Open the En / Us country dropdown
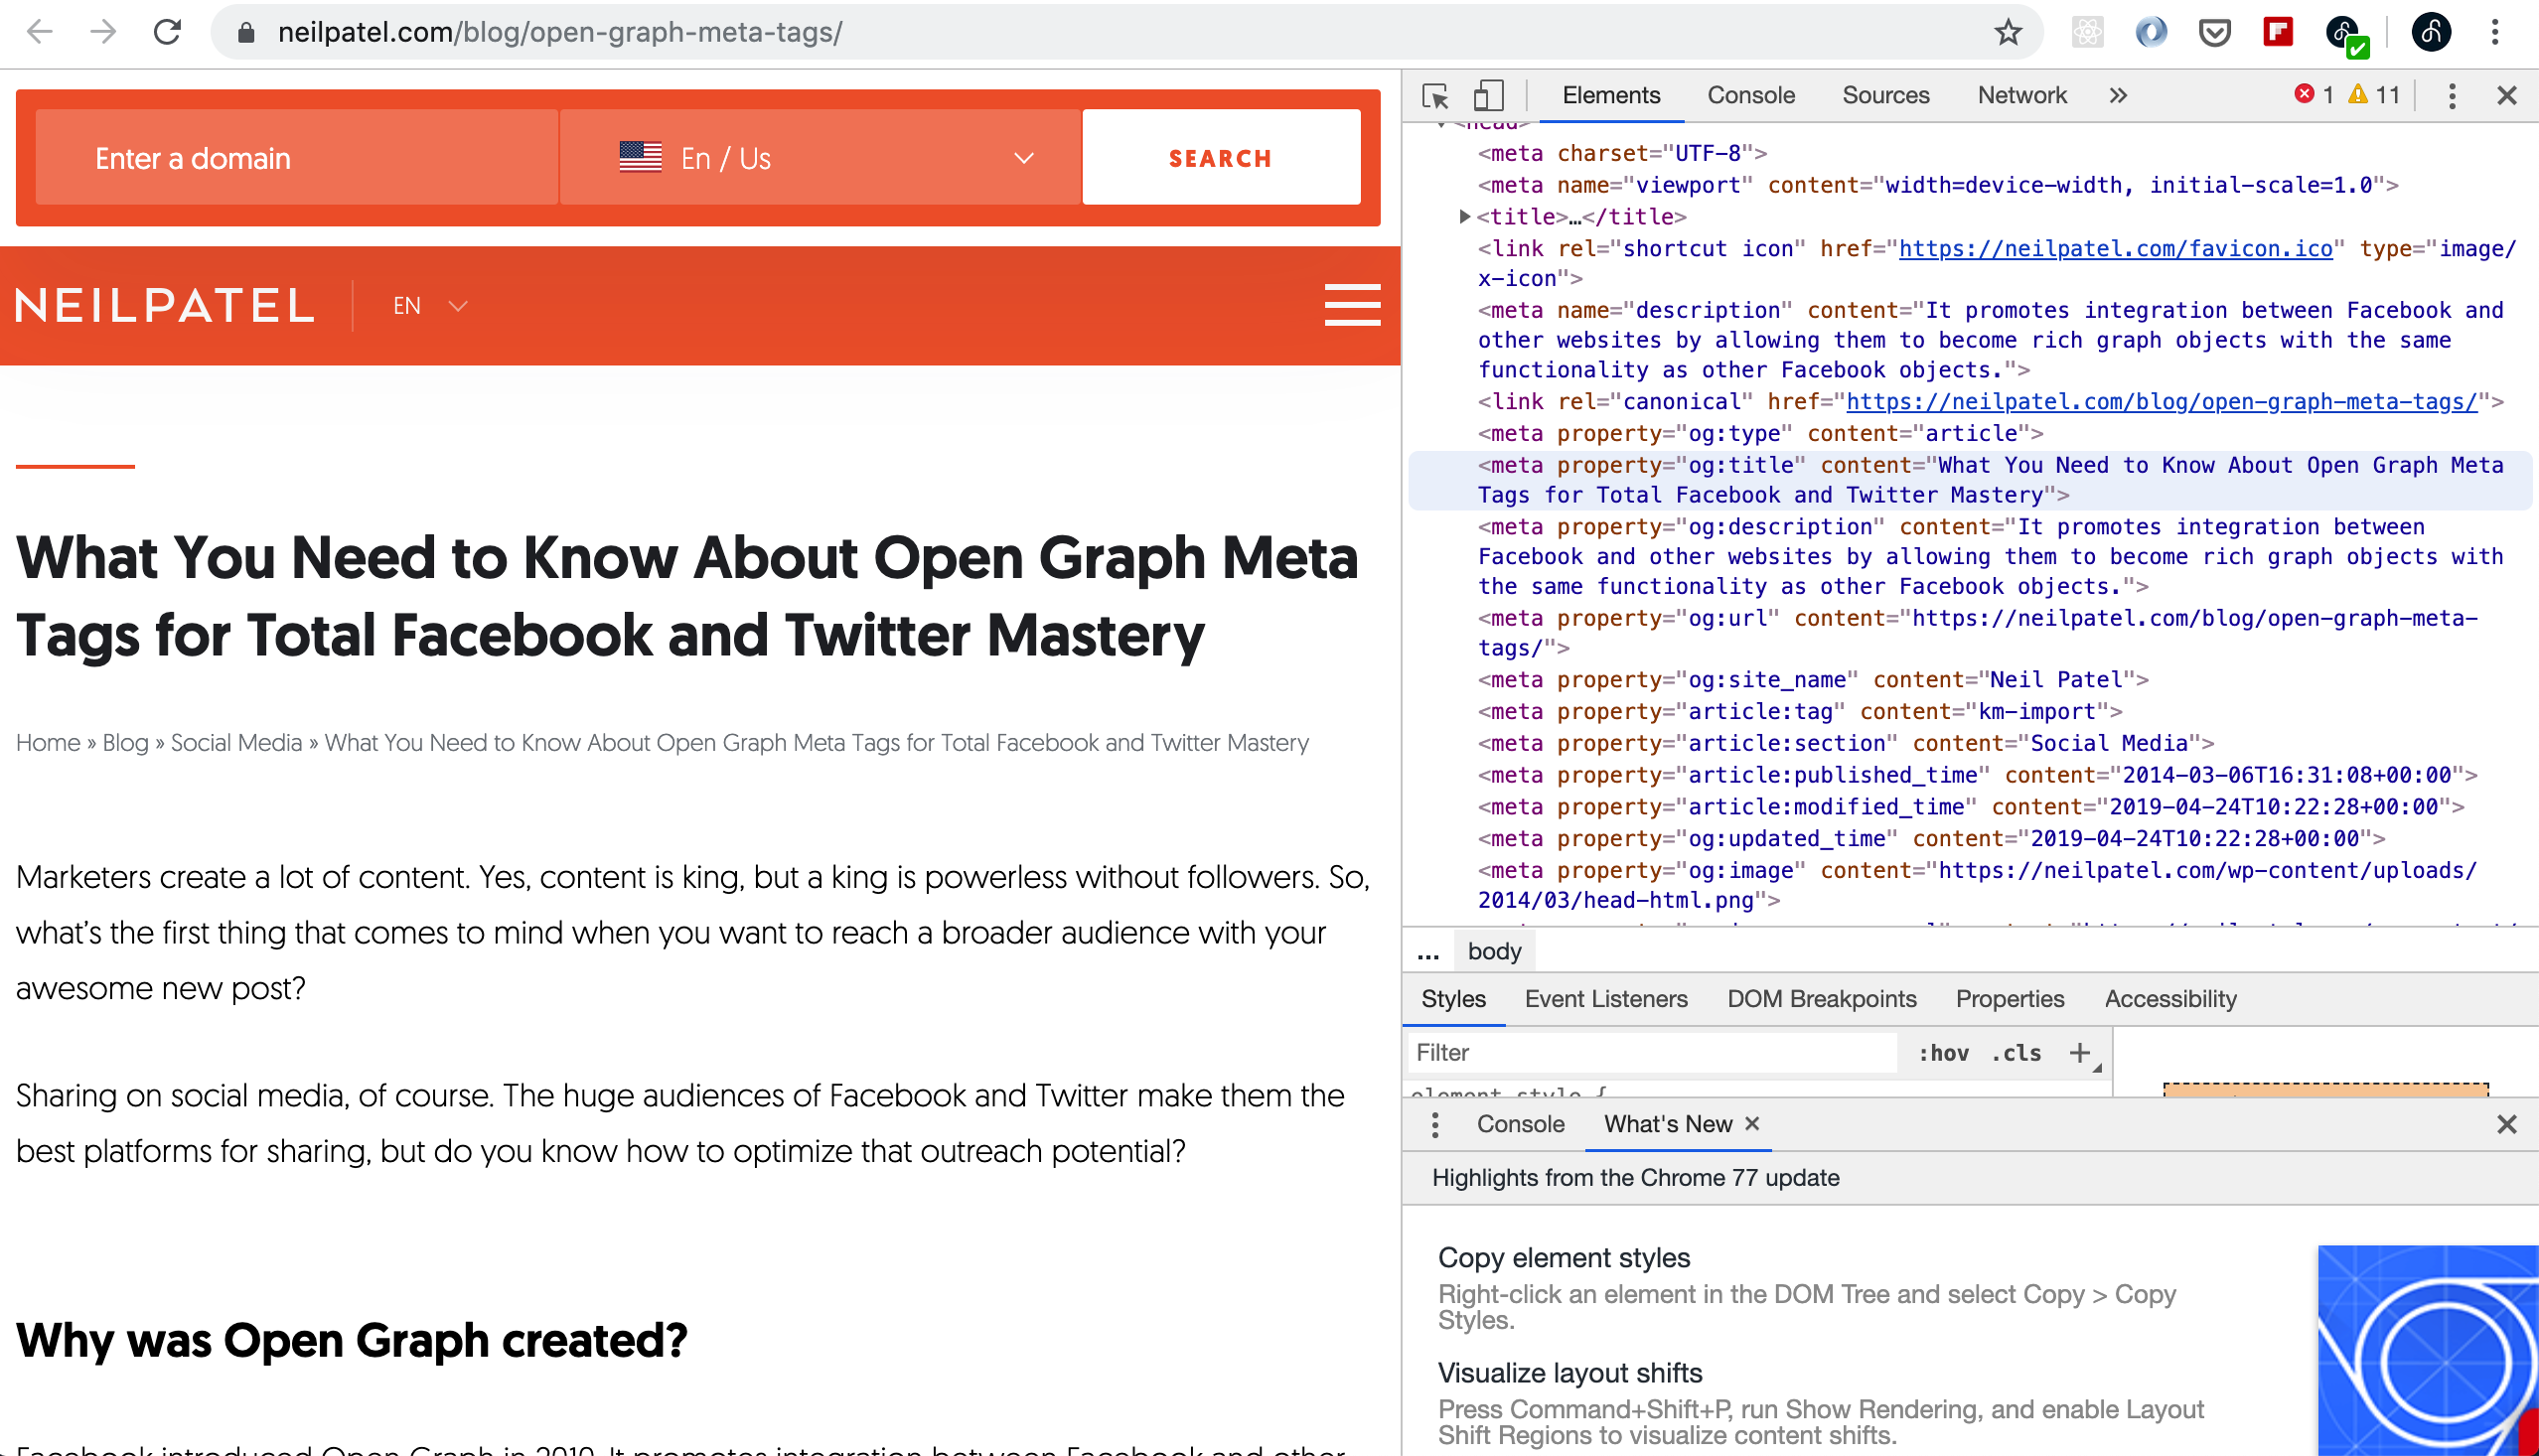The width and height of the screenshot is (2539, 1456). click(820, 158)
